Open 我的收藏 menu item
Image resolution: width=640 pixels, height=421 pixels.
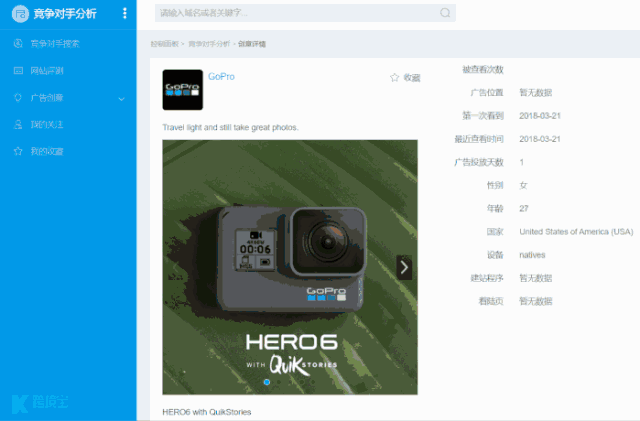[x=46, y=151]
